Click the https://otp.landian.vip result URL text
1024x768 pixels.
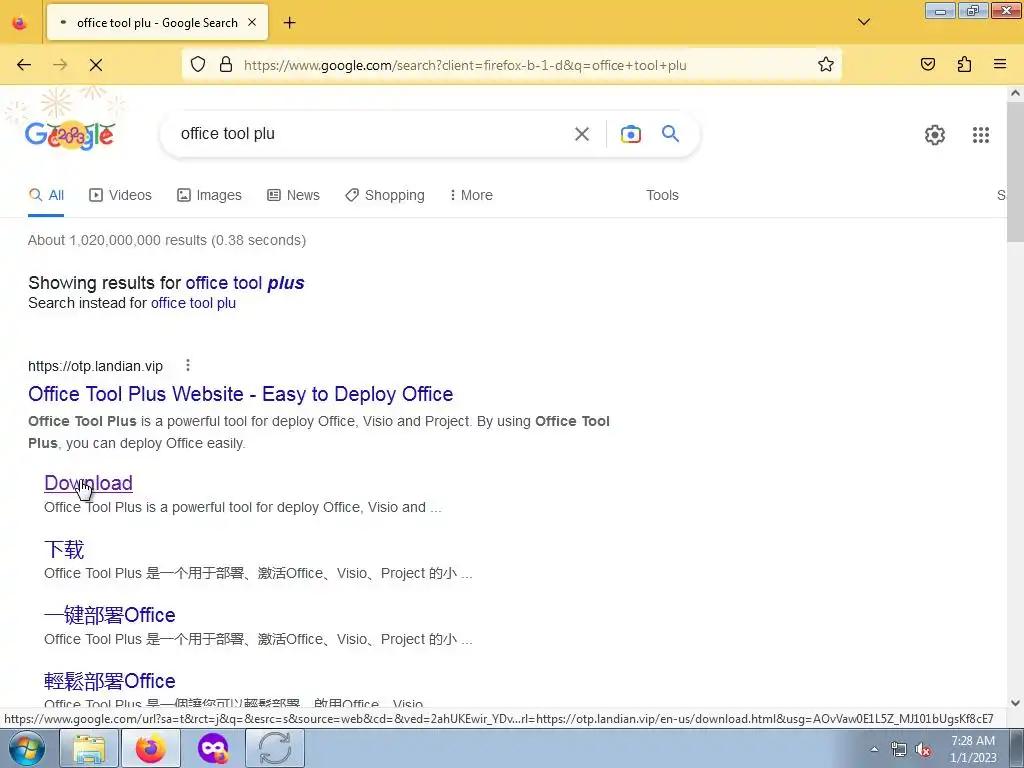(95, 366)
